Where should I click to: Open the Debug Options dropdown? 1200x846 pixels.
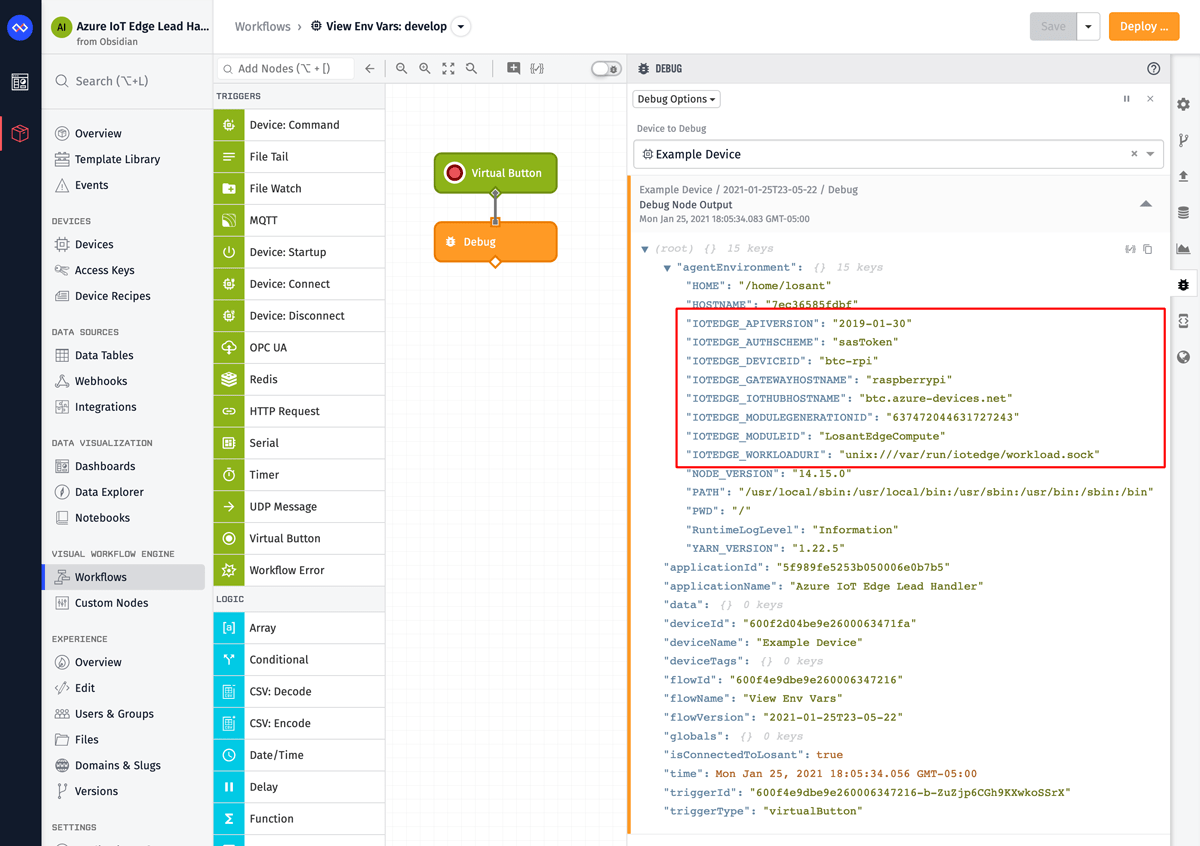pos(677,99)
